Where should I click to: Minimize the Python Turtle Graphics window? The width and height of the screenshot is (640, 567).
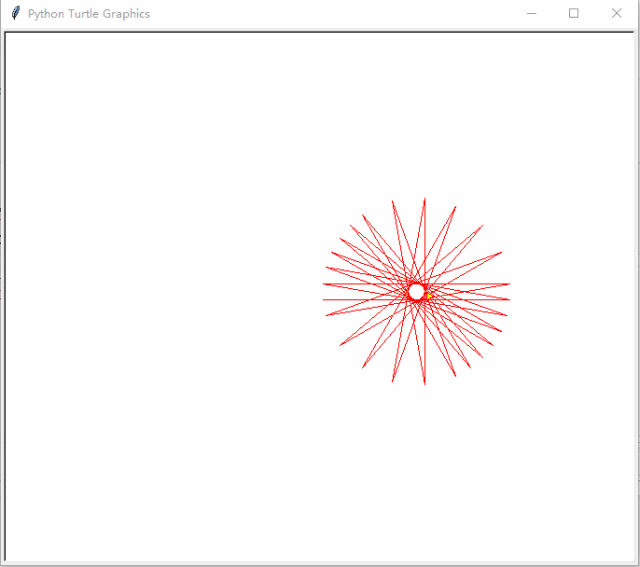point(531,13)
